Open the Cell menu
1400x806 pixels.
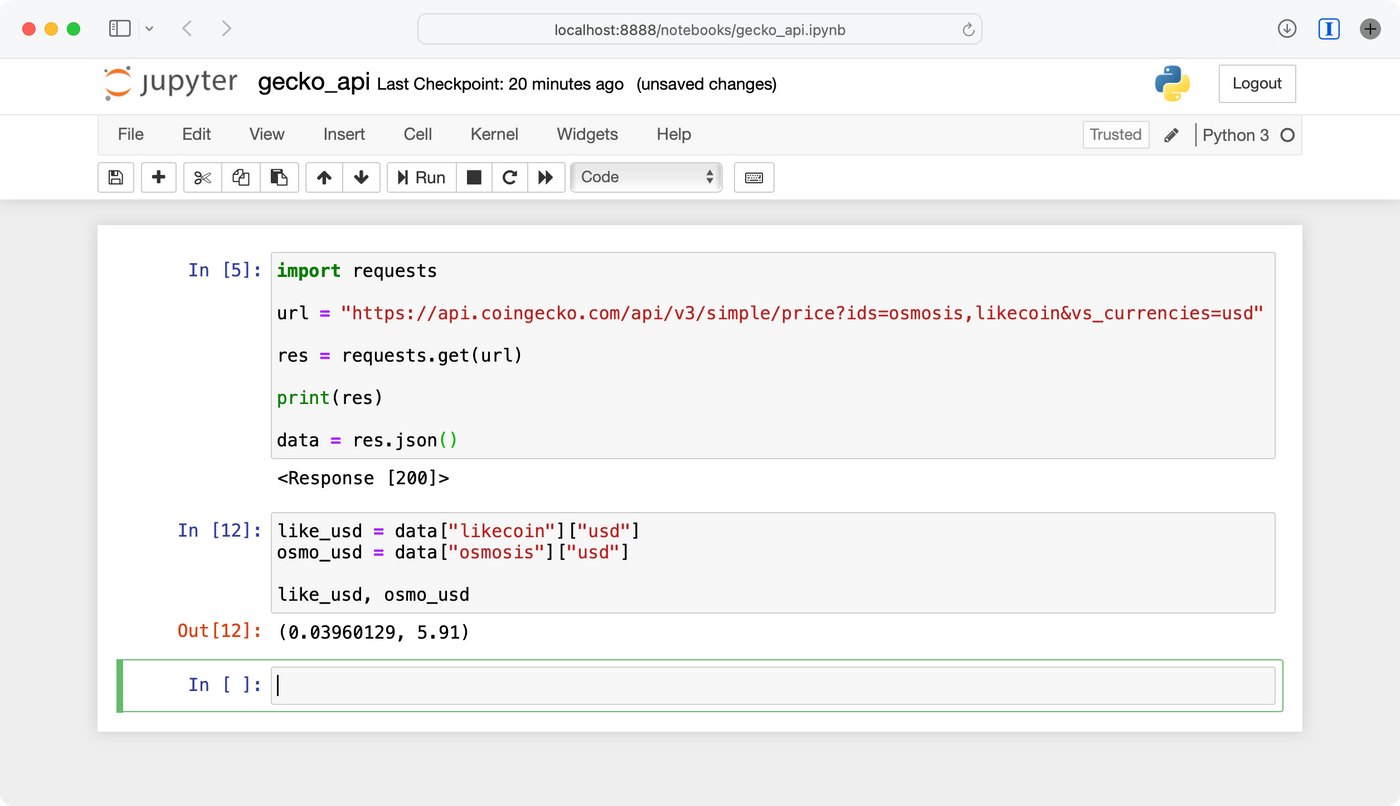click(x=418, y=134)
